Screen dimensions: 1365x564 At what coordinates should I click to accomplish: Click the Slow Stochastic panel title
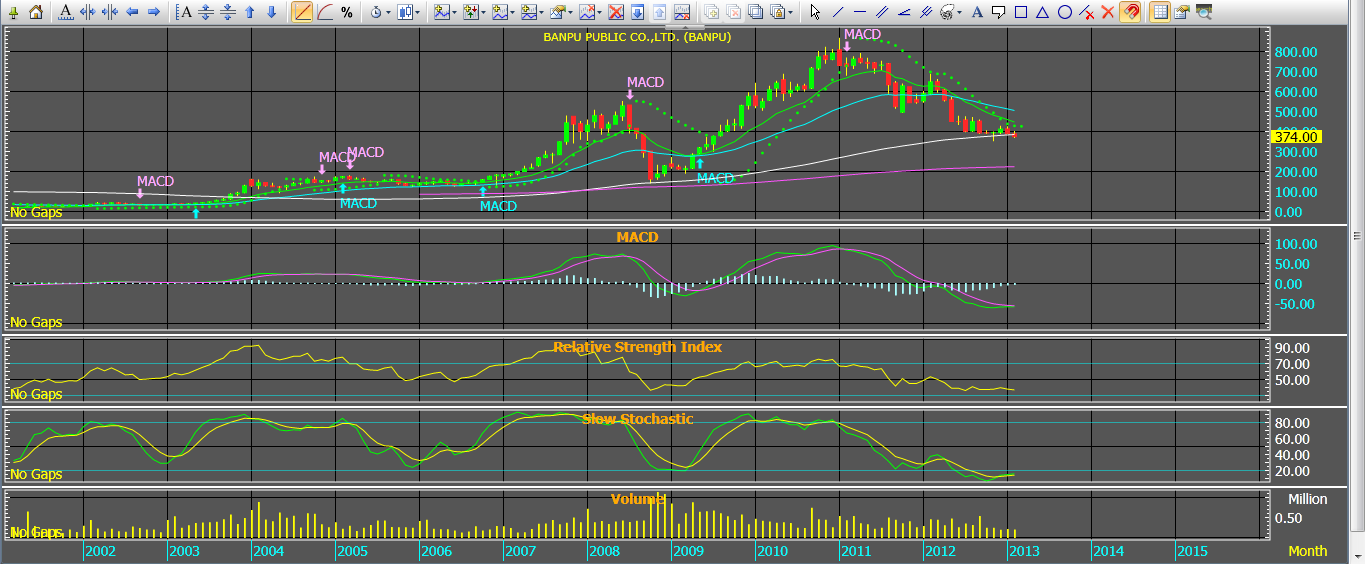(x=637, y=419)
